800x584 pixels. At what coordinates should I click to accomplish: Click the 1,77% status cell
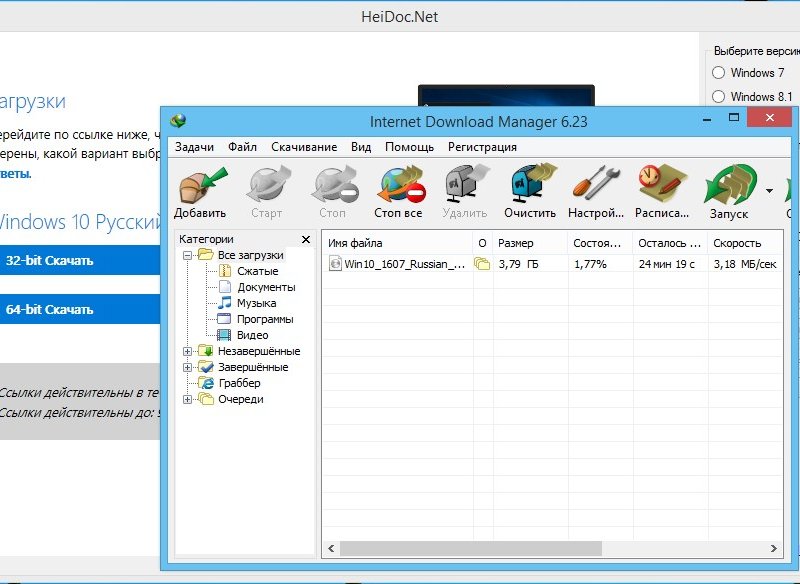pos(590,264)
